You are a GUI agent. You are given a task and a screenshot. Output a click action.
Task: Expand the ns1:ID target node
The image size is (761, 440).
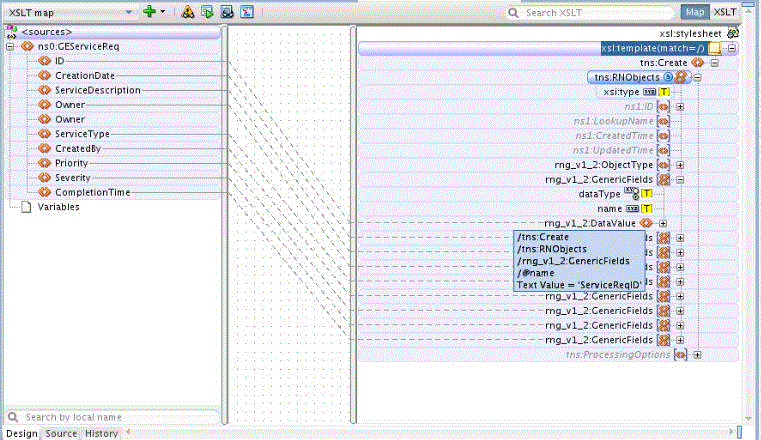pos(680,107)
